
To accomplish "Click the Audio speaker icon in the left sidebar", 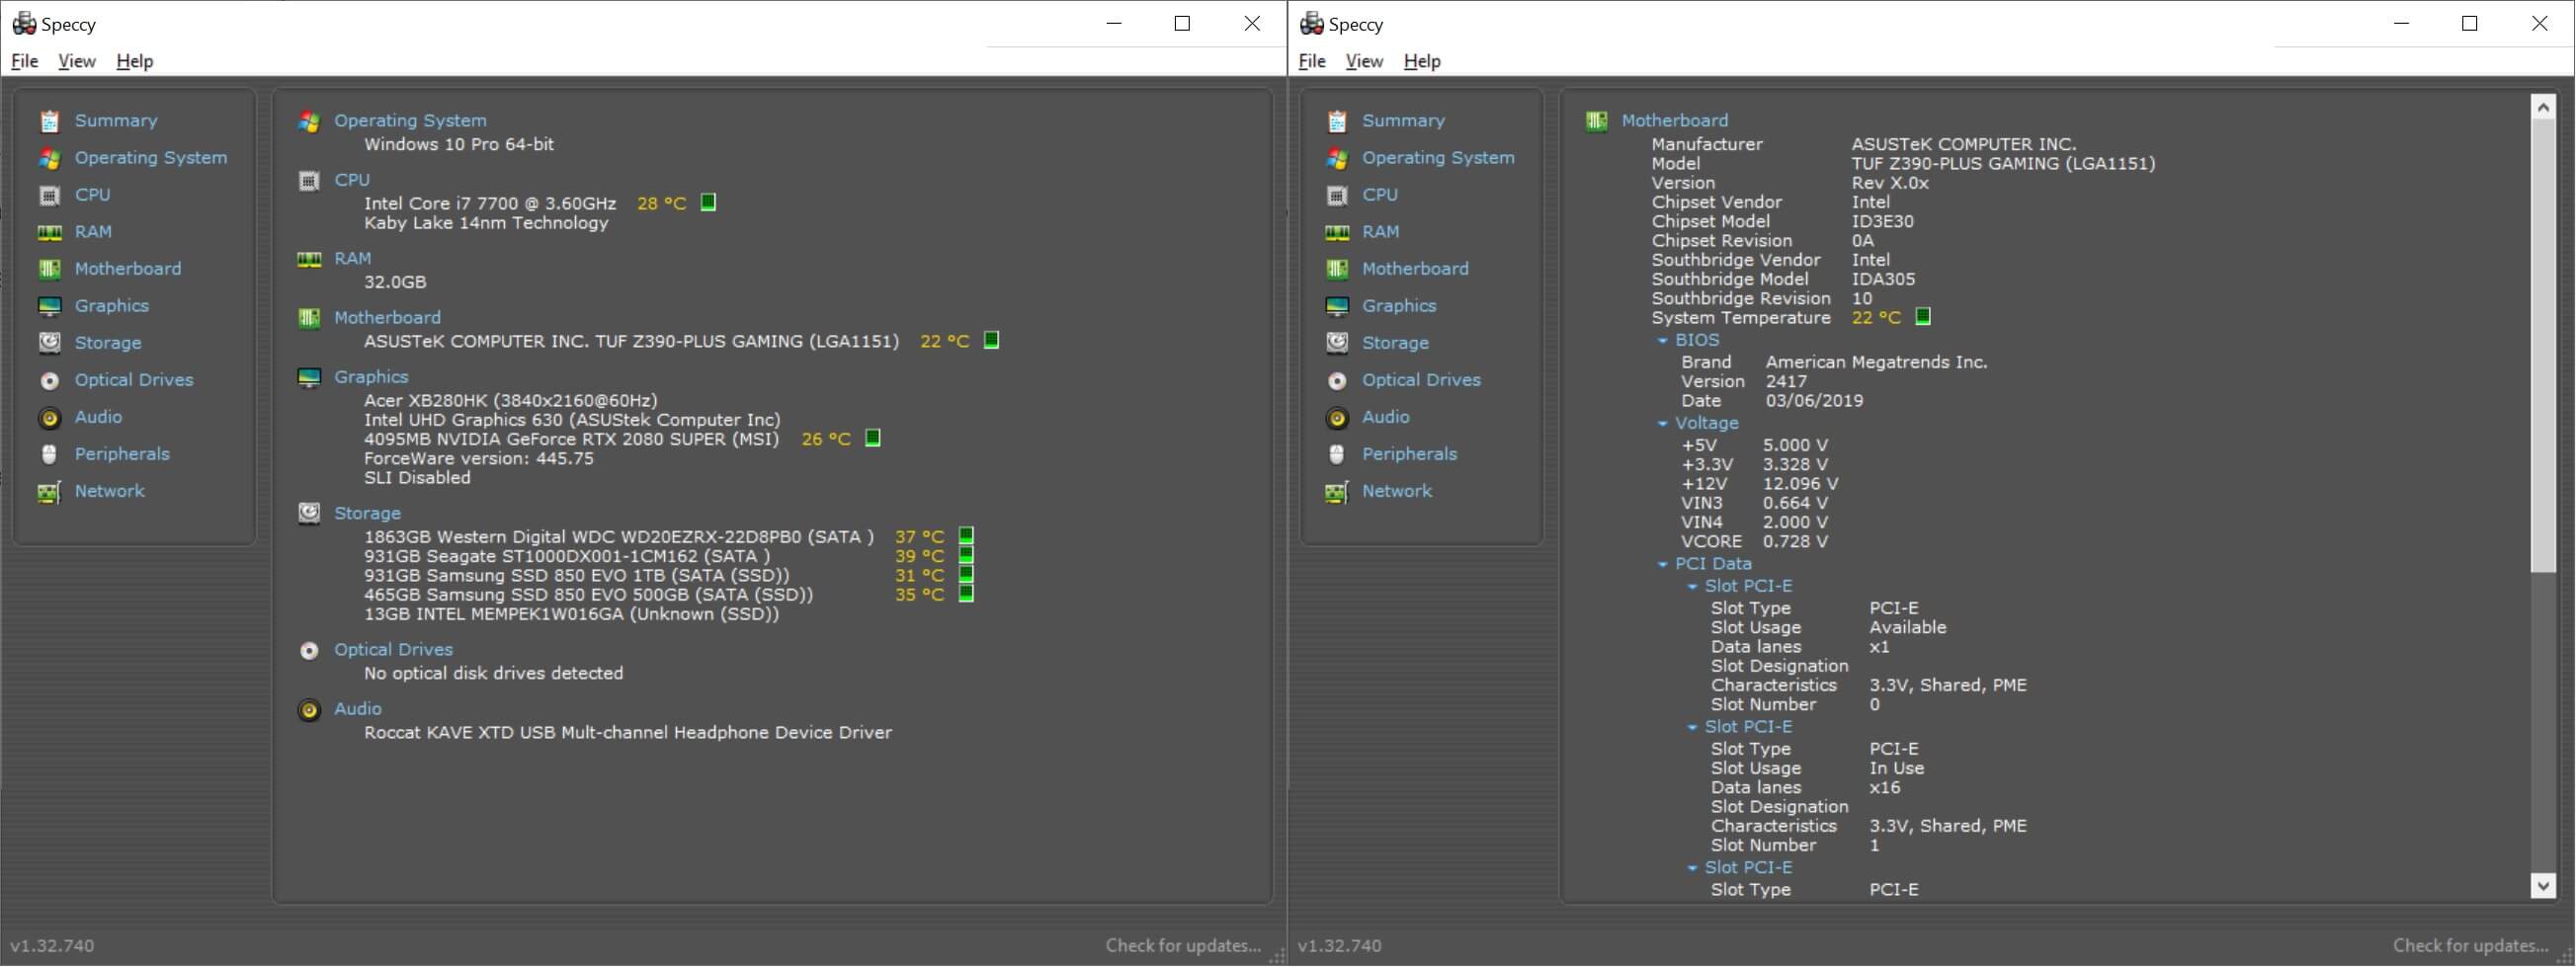I will (49, 418).
